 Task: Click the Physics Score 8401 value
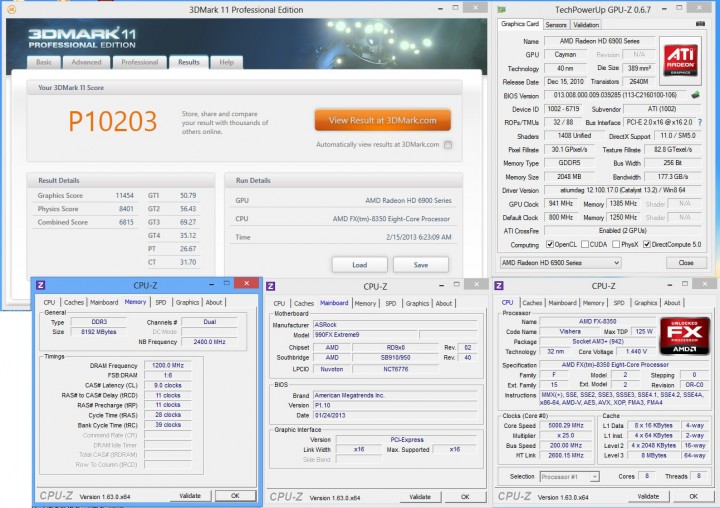tap(126, 209)
